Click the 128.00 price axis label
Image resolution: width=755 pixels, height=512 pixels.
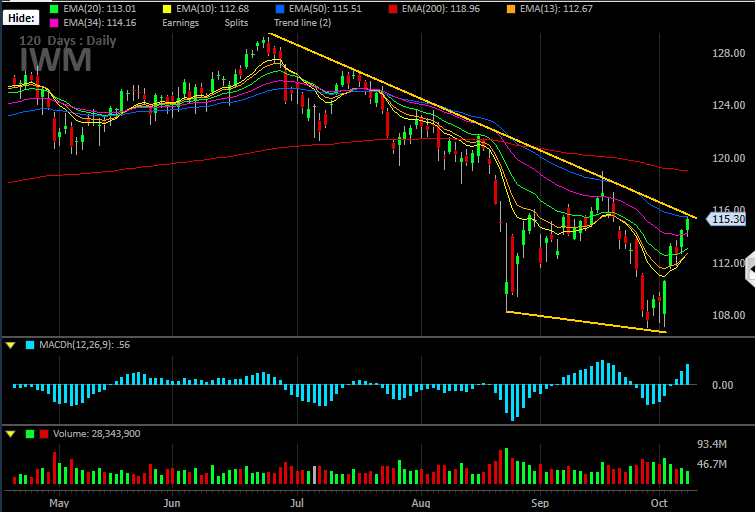coord(729,53)
